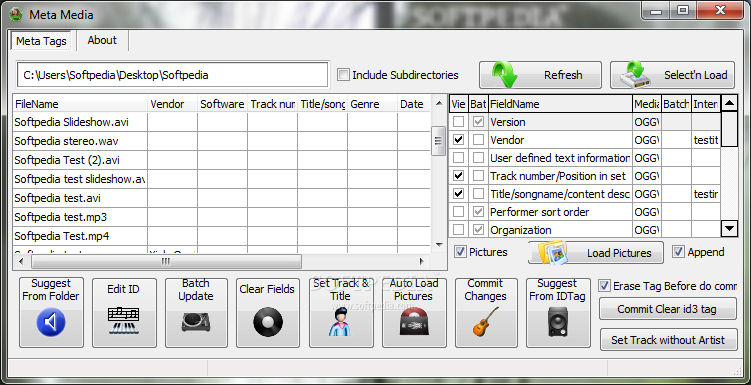Uncheck the View box for Vendor field
751x385 pixels.
[458, 140]
